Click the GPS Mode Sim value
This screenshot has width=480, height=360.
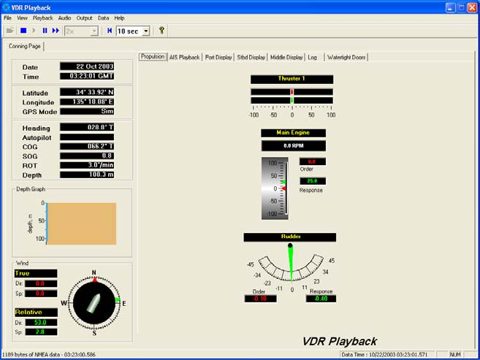click(87, 111)
